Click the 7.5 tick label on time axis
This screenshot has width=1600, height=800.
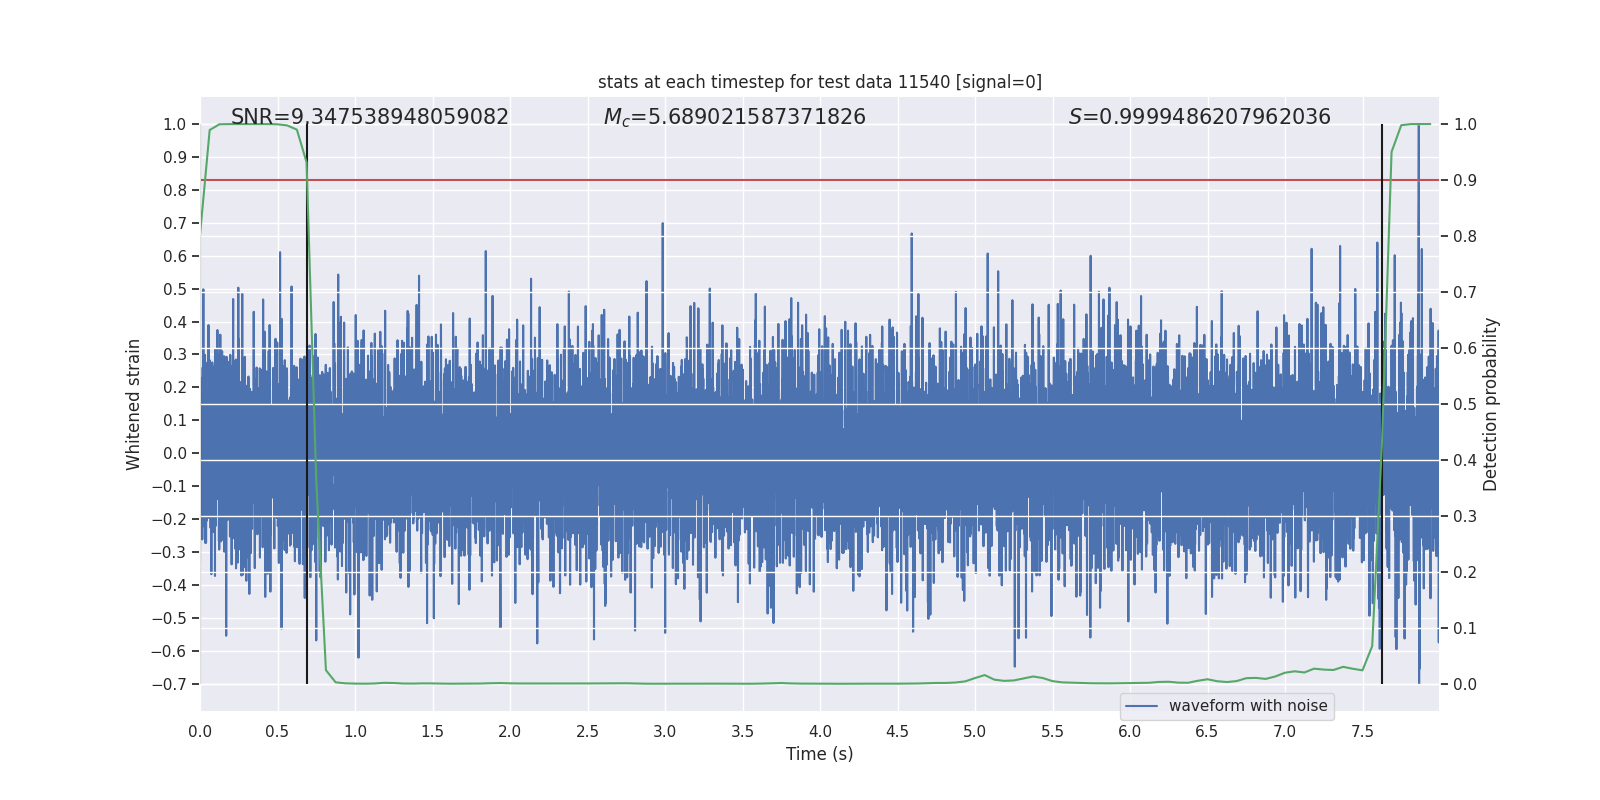(x=1362, y=731)
